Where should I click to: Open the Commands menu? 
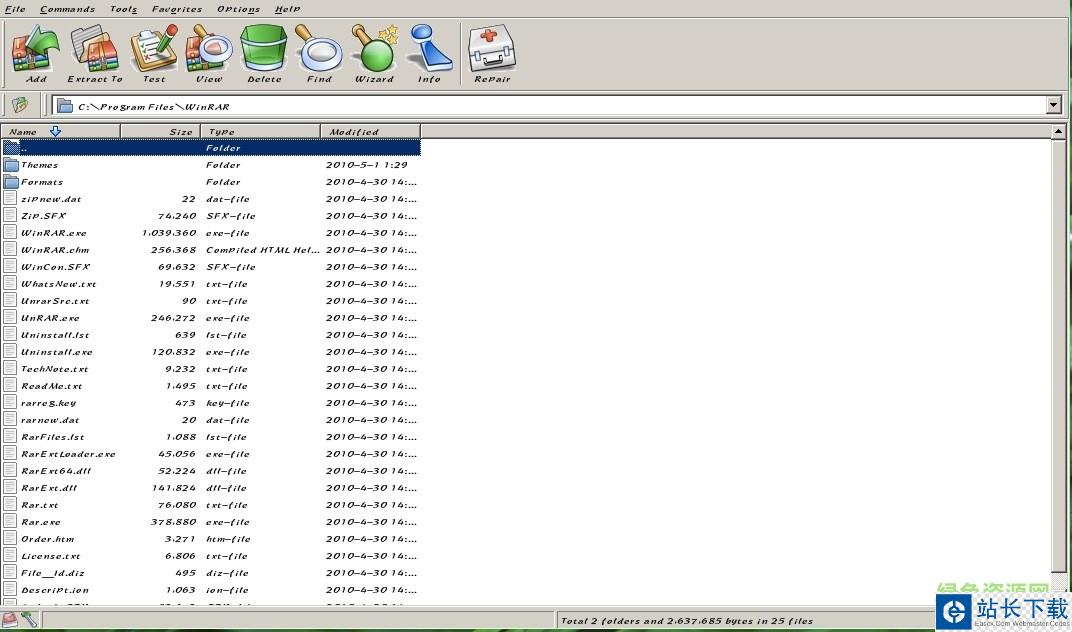coord(67,9)
